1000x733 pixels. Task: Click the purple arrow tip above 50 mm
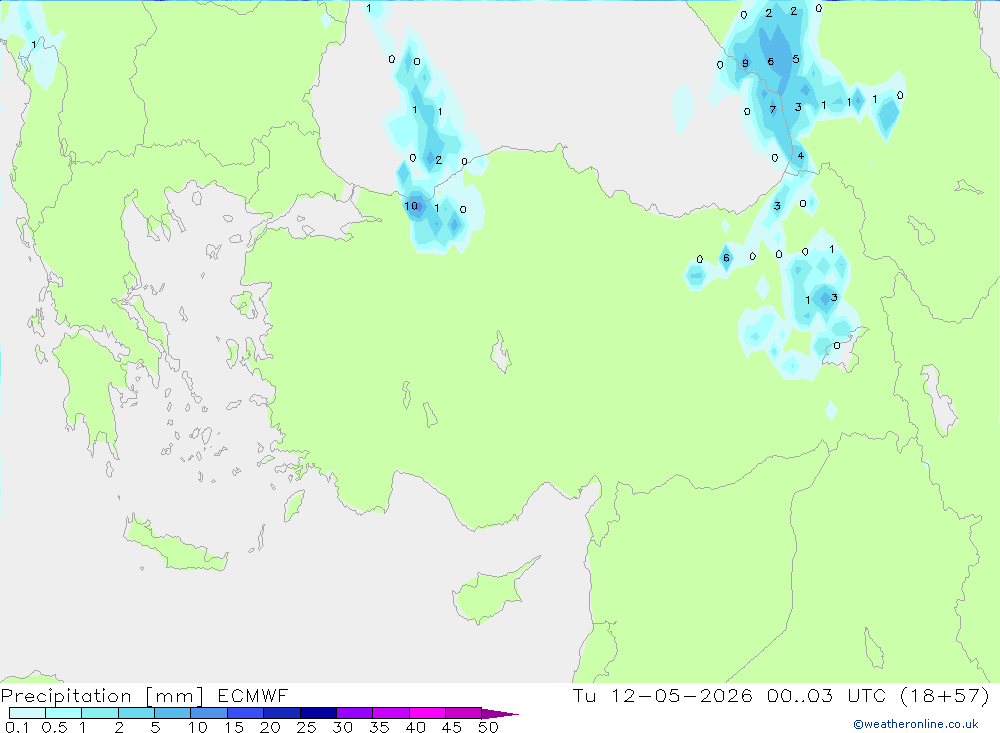[500, 714]
